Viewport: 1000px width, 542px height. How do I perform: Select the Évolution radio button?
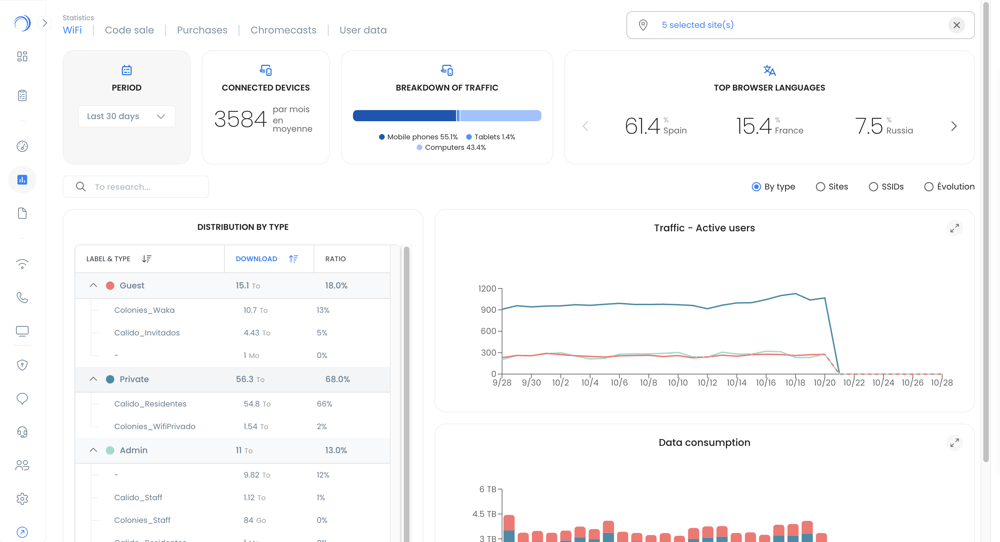coord(929,187)
